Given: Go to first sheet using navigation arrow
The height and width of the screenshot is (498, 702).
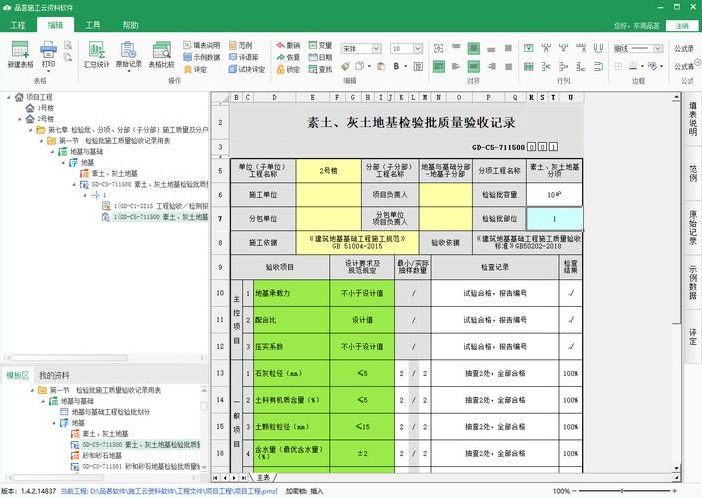Looking at the screenshot, I should click(x=216, y=478).
